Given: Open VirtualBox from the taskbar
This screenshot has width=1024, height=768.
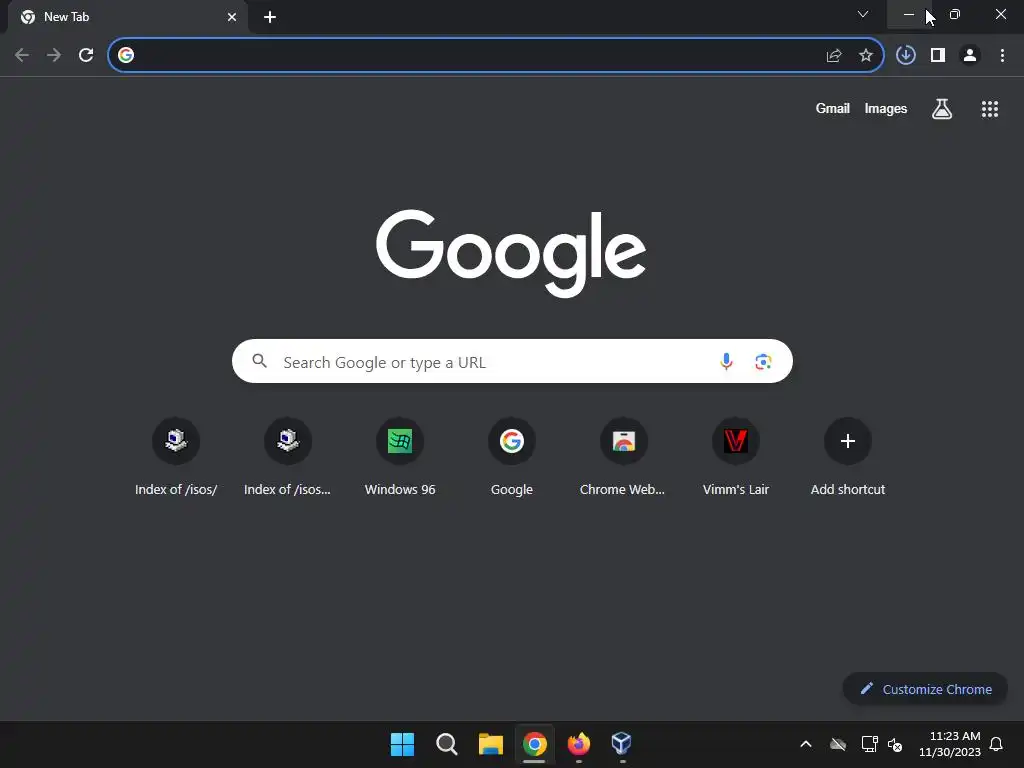Looking at the screenshot, I should [x=622, y=744].
